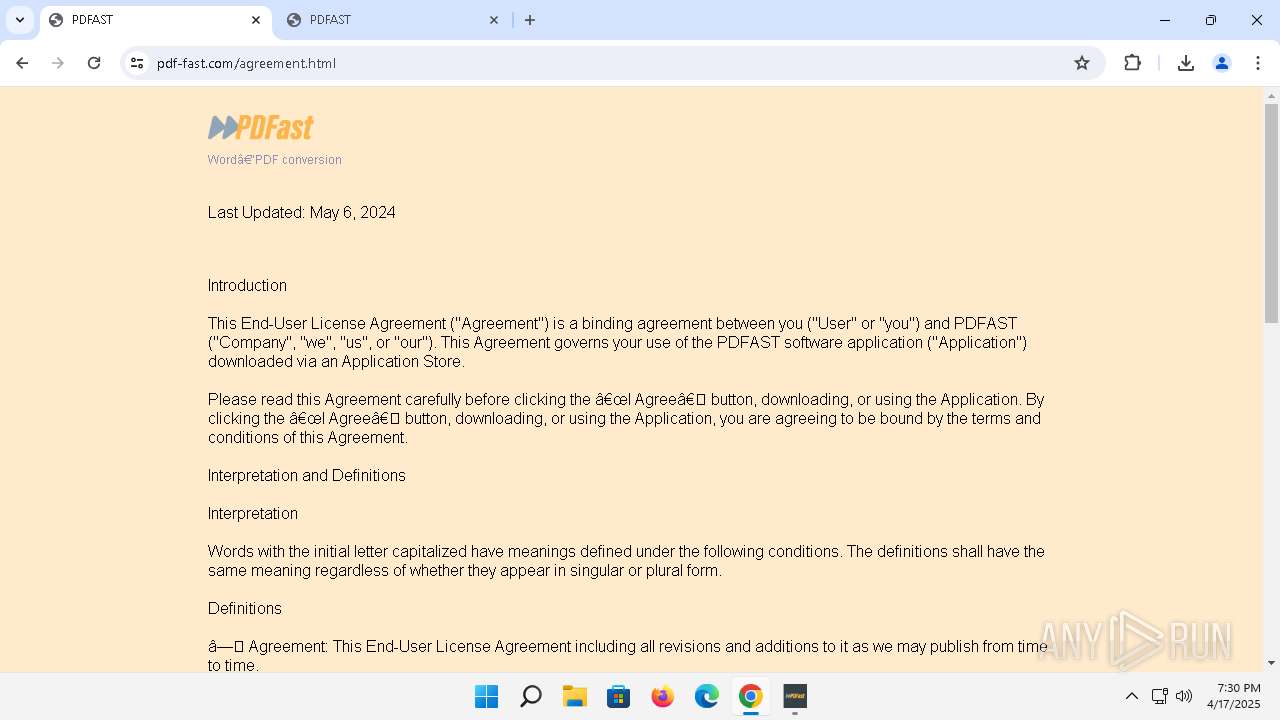This screenshot has height=720, width=1280.
Task: Open a new browser tab
Action: tap(530, 20)
